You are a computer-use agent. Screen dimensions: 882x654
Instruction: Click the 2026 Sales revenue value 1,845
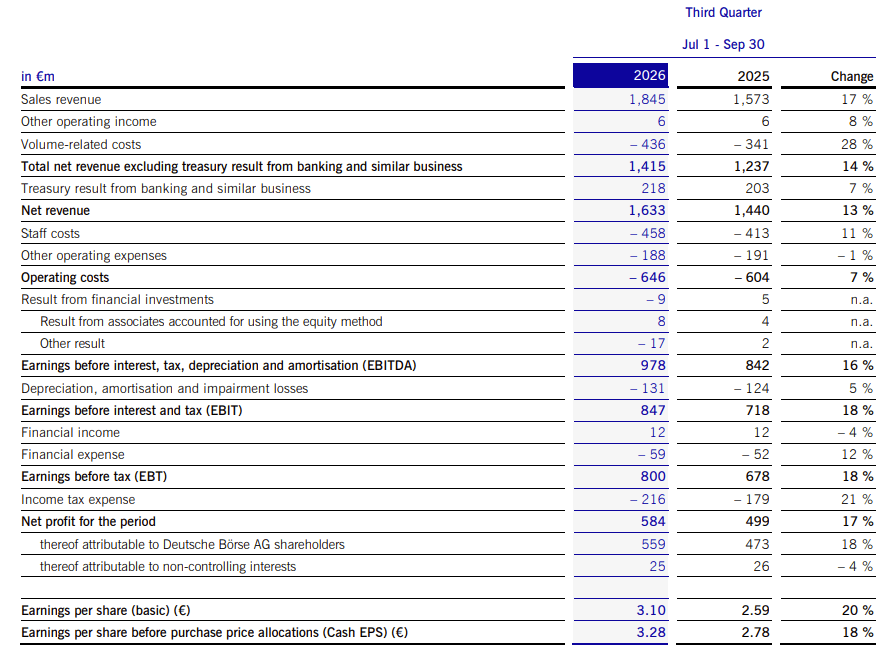647,100
